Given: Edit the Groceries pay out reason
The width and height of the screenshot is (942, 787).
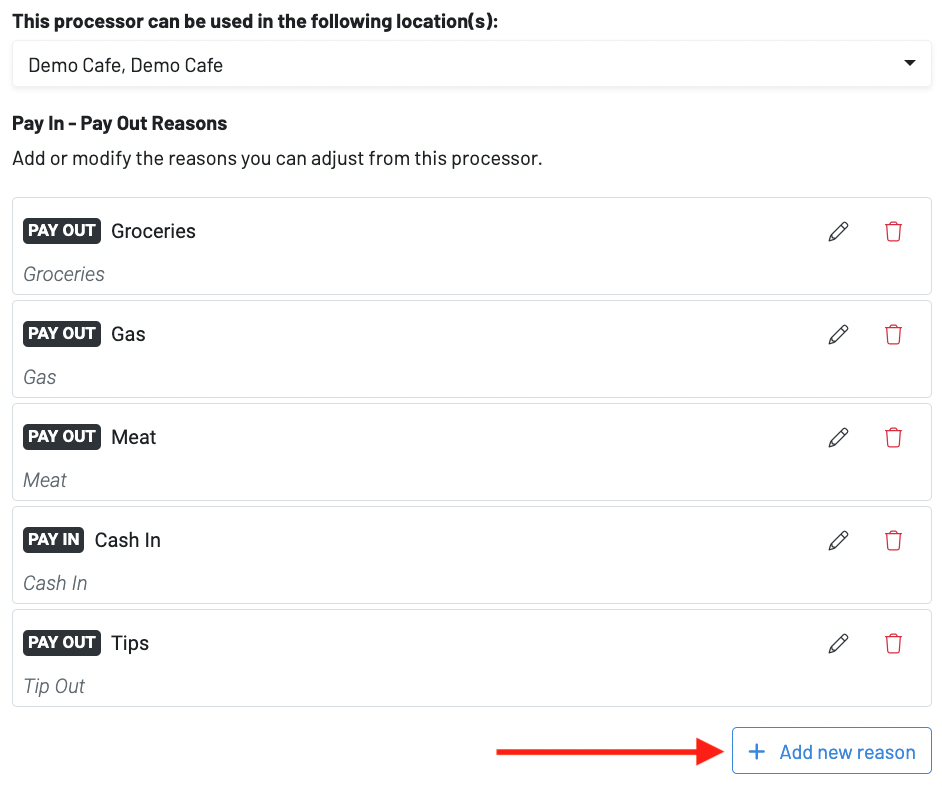Looking at the screenshot, I should tap(838, 231).
